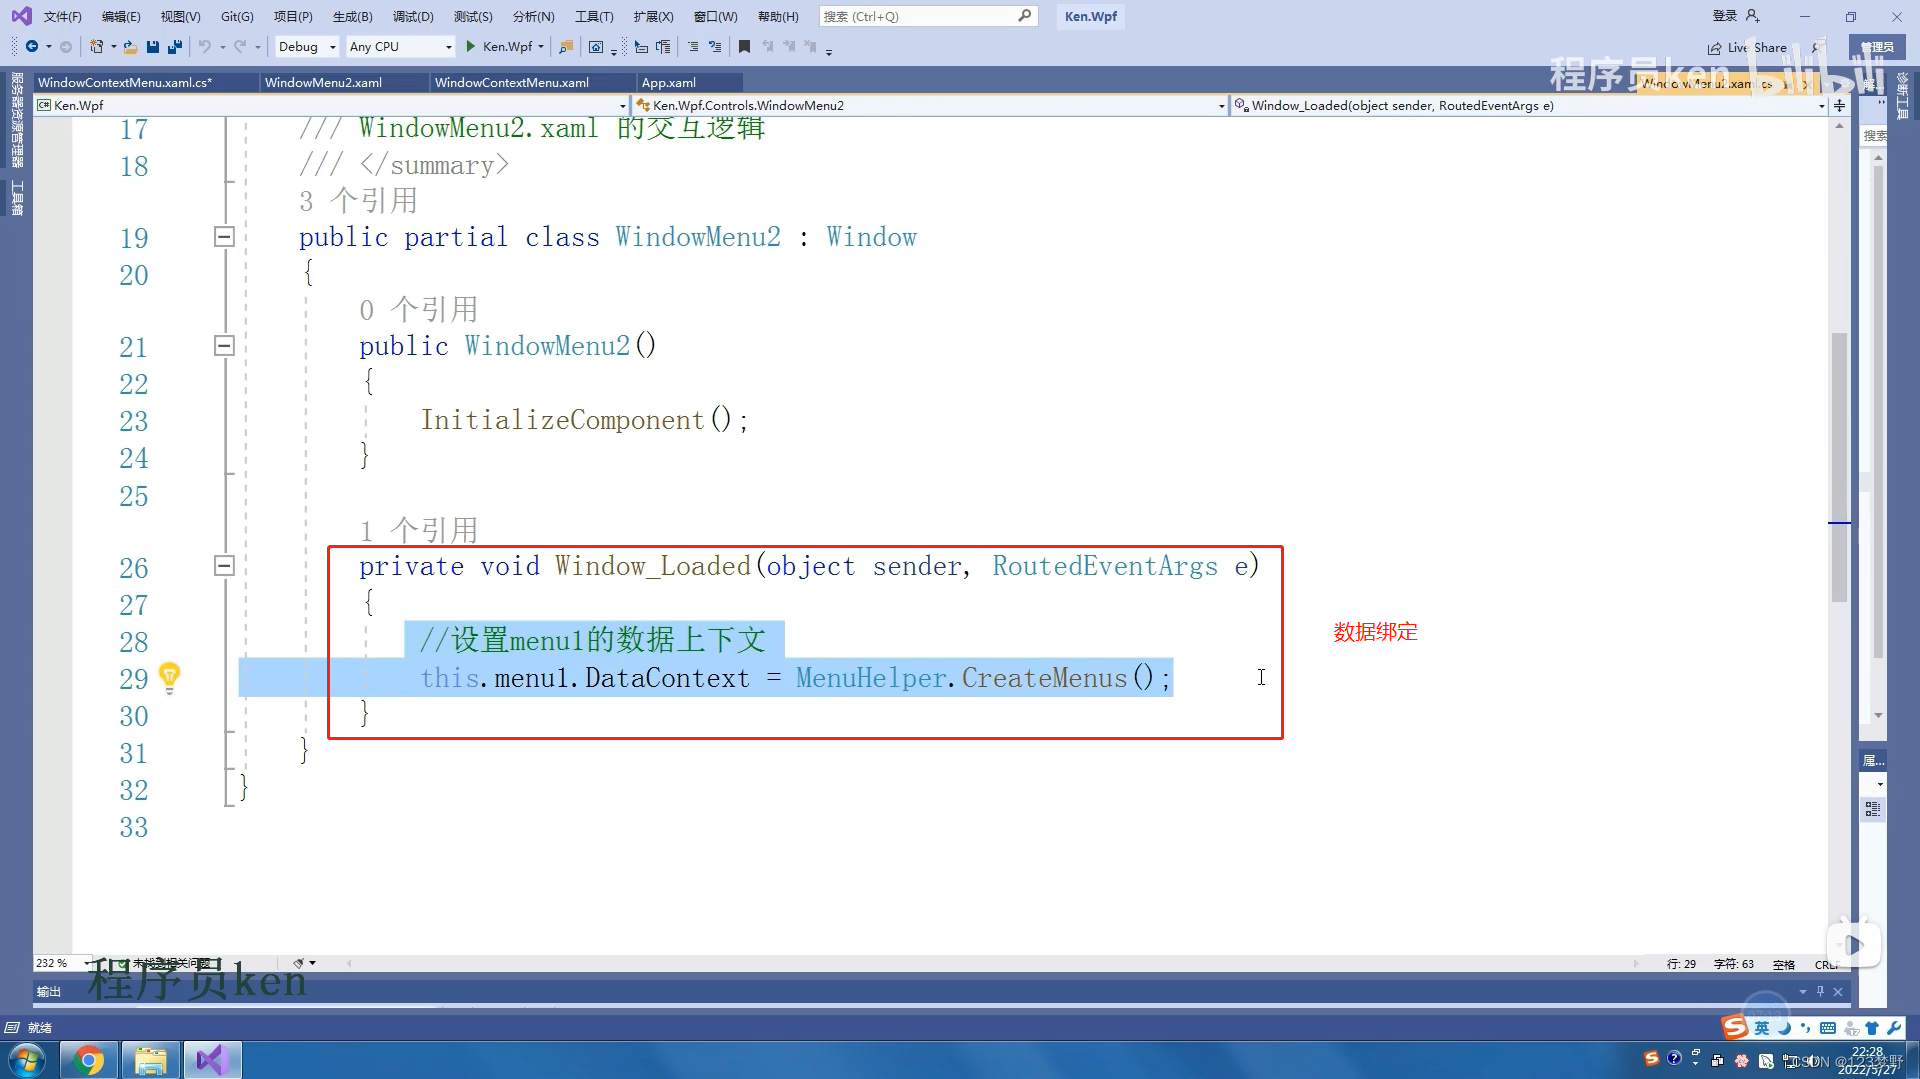Screen dimensions: 1920x1079
Task: Start debugging with the green play icon
Action: coord(470,47)
